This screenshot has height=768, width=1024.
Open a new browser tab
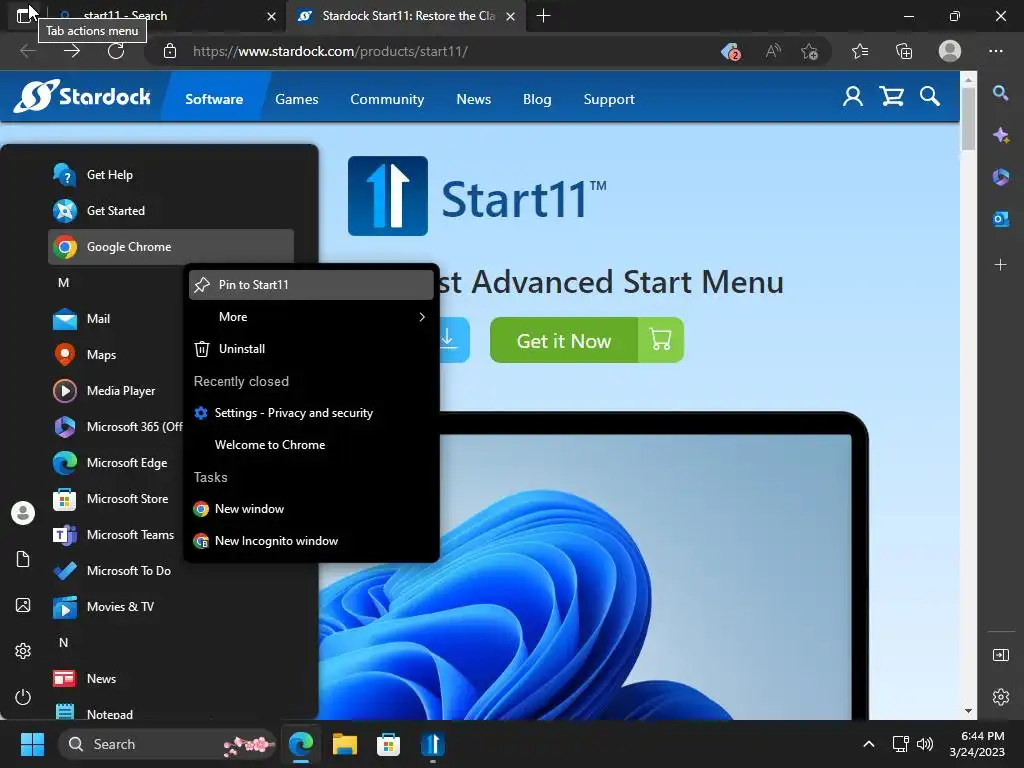coord(543,16)
